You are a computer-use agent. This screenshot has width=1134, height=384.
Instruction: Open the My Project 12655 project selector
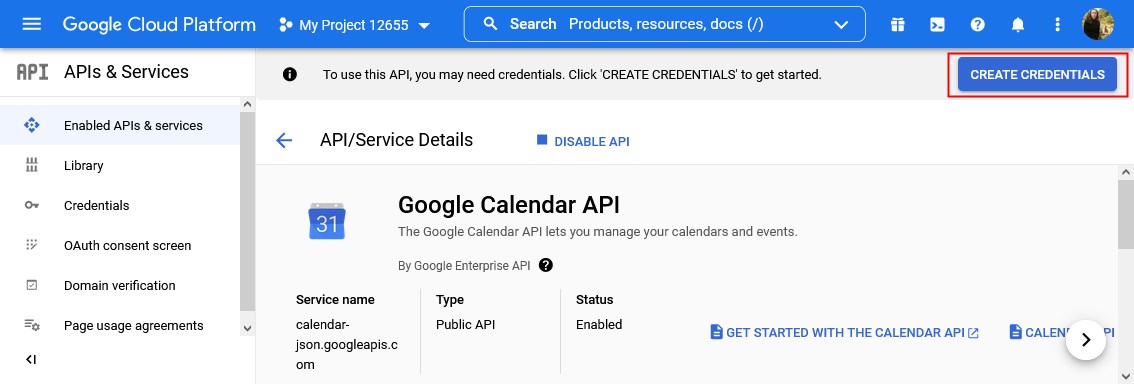(x=354, y=25)
